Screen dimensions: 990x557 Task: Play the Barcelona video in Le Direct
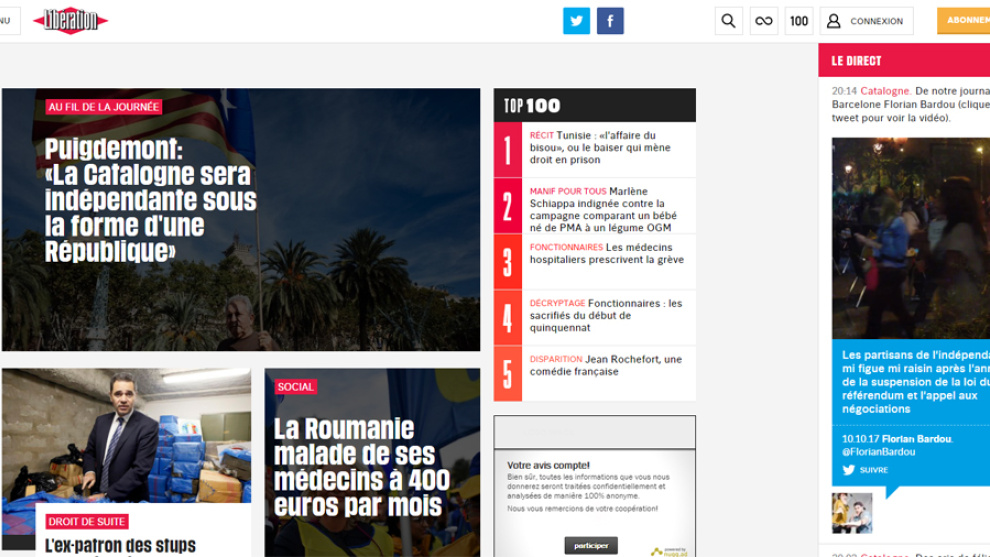pos(910,238)
